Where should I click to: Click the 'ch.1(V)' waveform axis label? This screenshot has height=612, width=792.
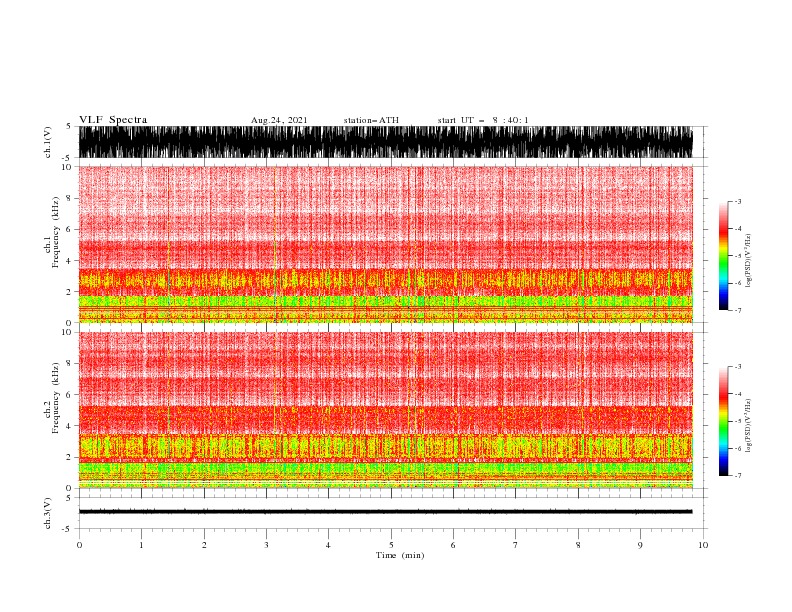click(x=48, y=142)
